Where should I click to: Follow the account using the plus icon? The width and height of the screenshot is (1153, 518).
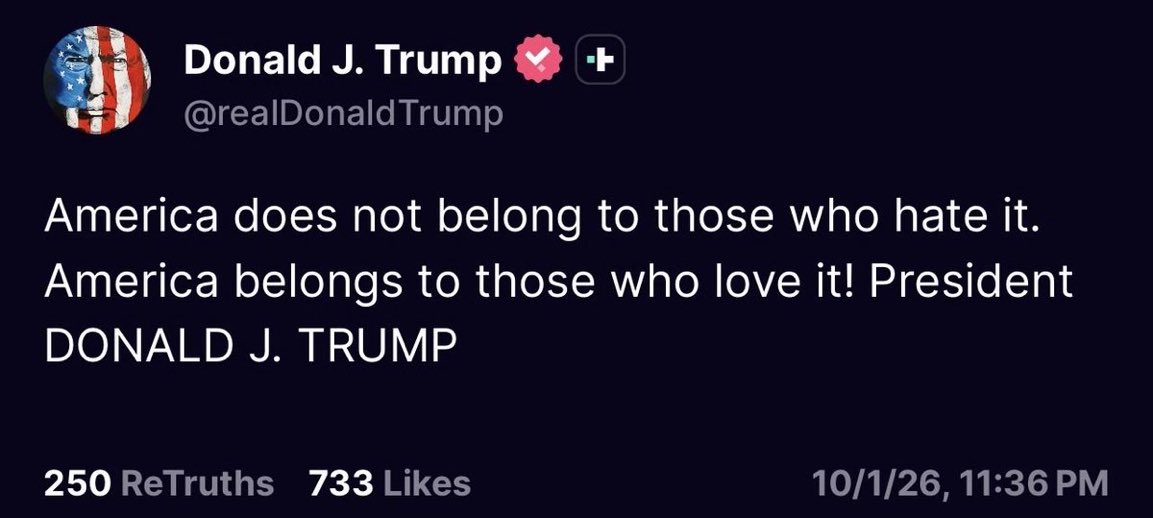pos(602,61)
